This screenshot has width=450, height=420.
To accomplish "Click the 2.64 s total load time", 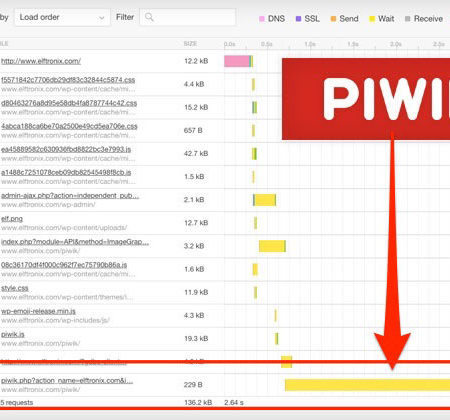I will point(234,403).
